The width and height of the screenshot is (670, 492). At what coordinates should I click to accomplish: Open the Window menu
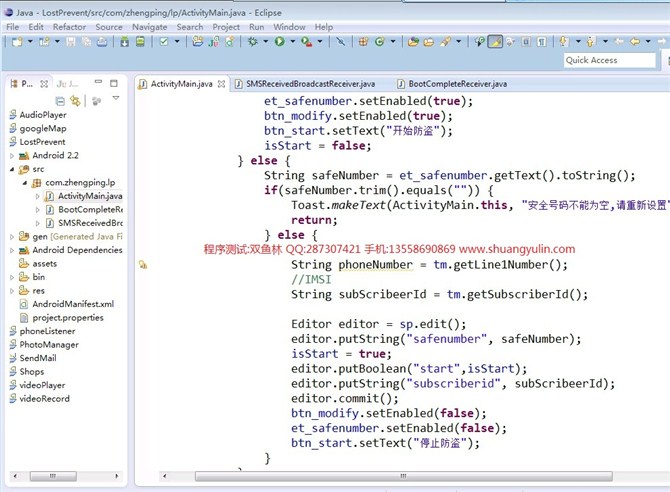click(289, 27)
